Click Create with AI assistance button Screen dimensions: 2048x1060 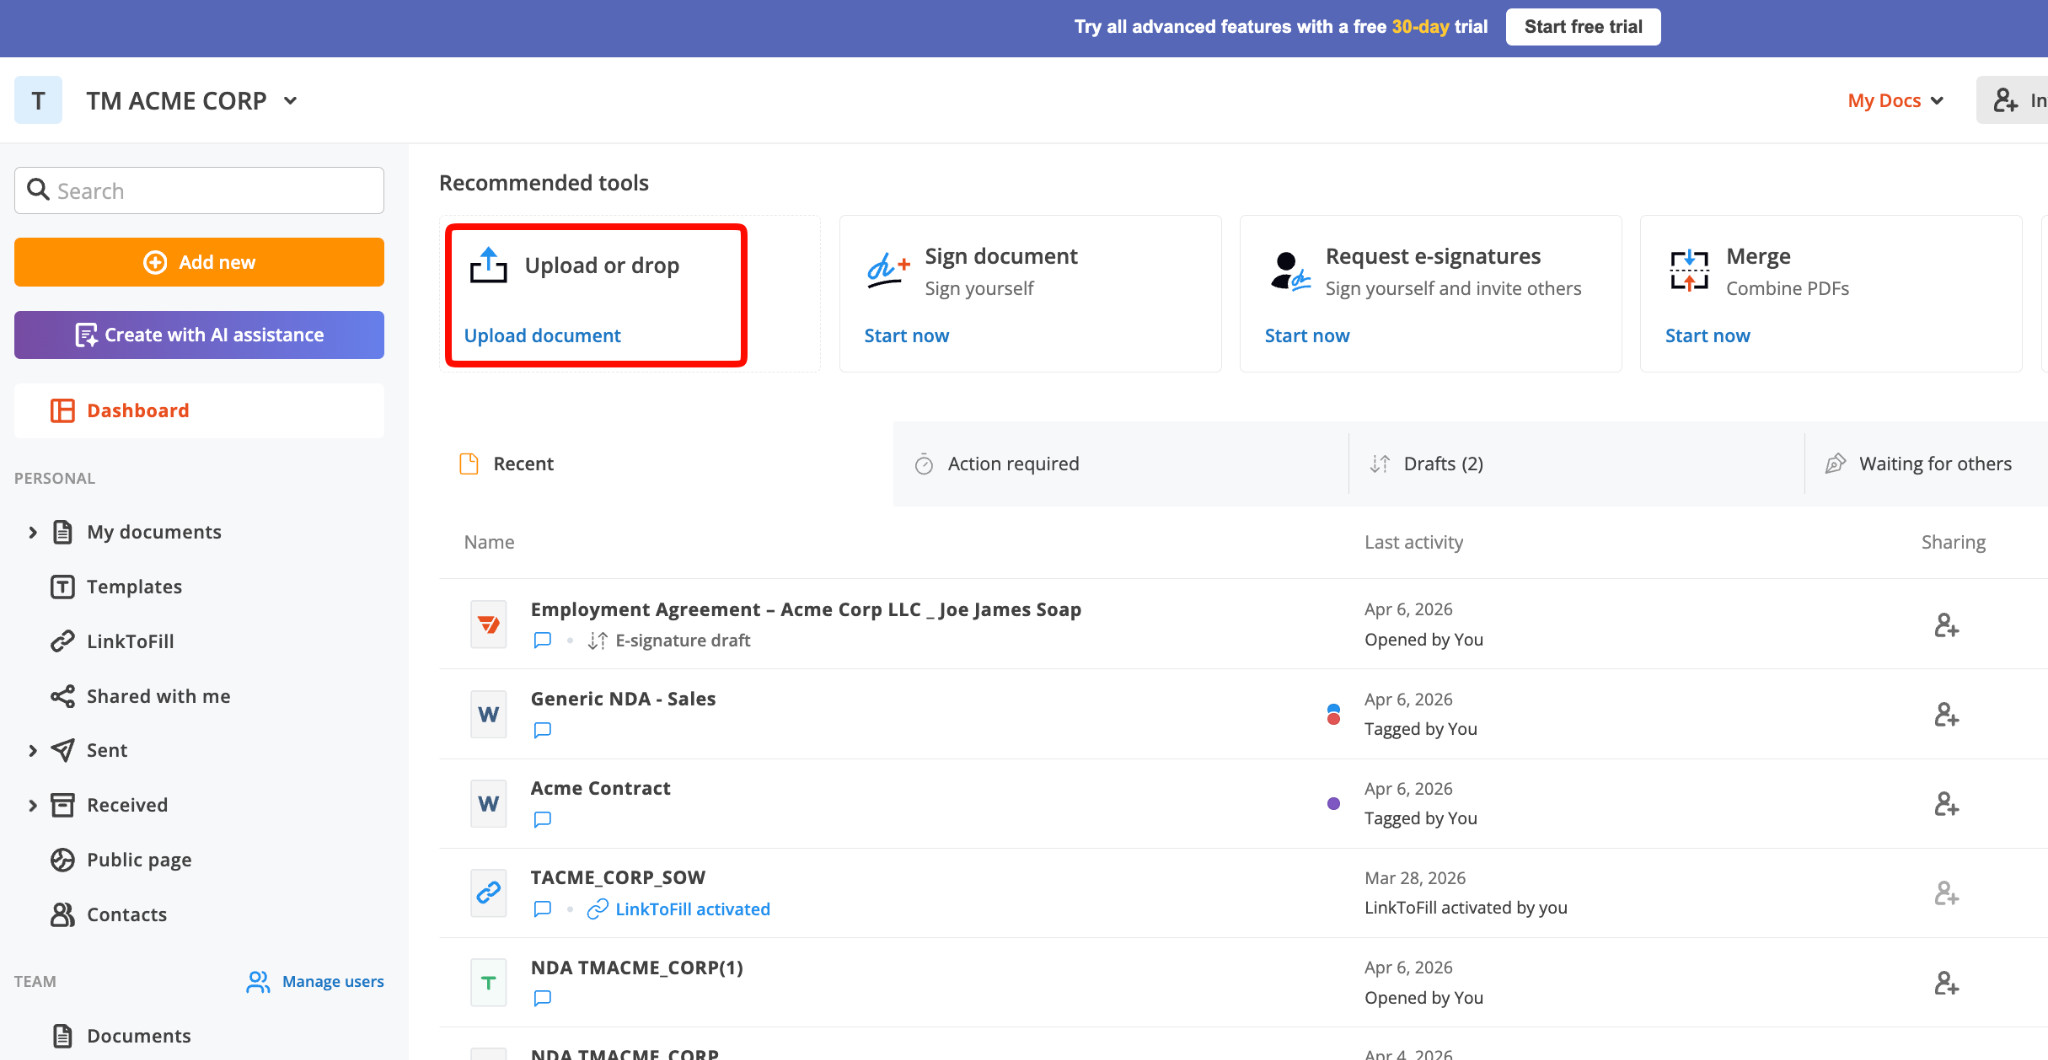(x=199, y=335)
